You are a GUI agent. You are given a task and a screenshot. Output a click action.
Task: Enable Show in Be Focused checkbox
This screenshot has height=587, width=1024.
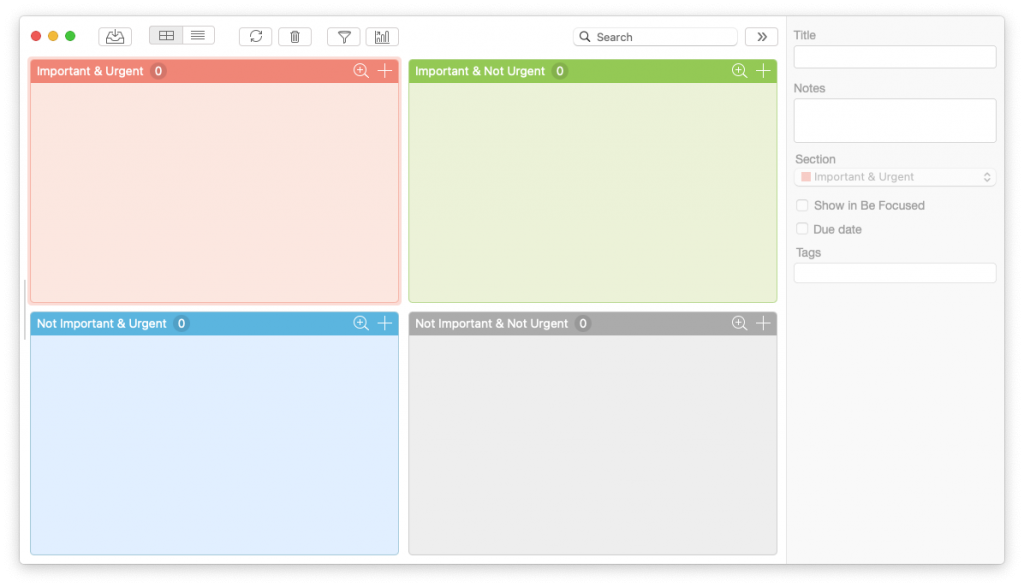click(x=802, y=206)
